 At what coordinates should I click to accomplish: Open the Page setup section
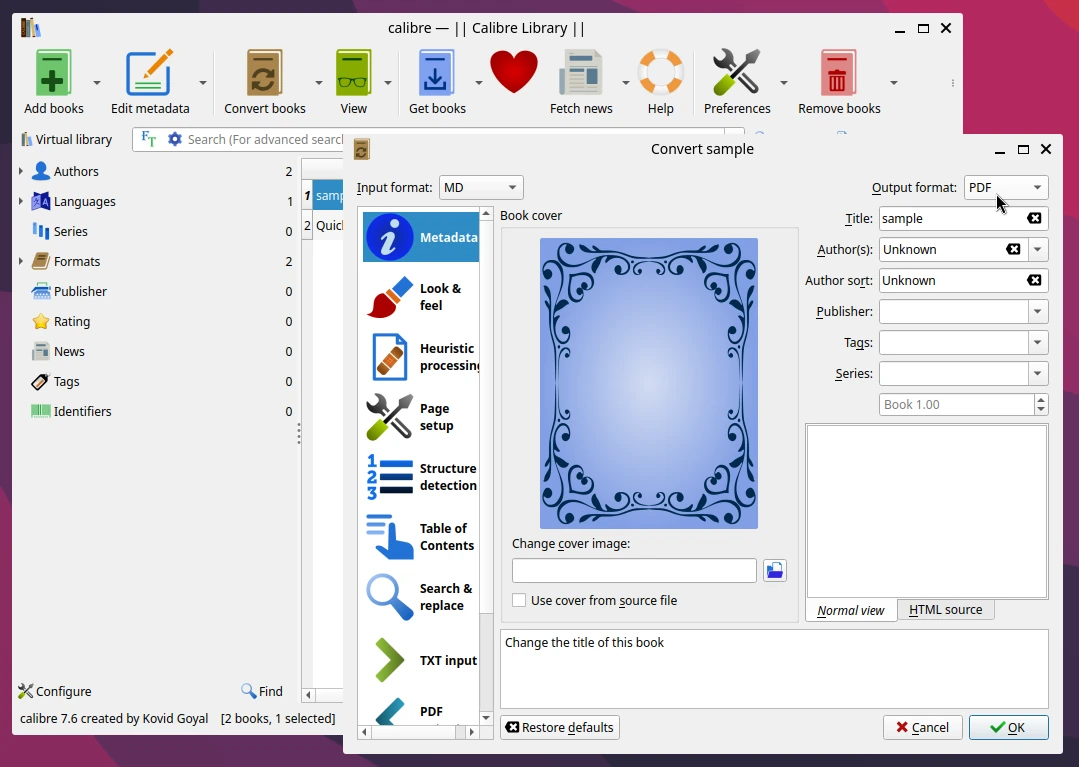[420, 417]
